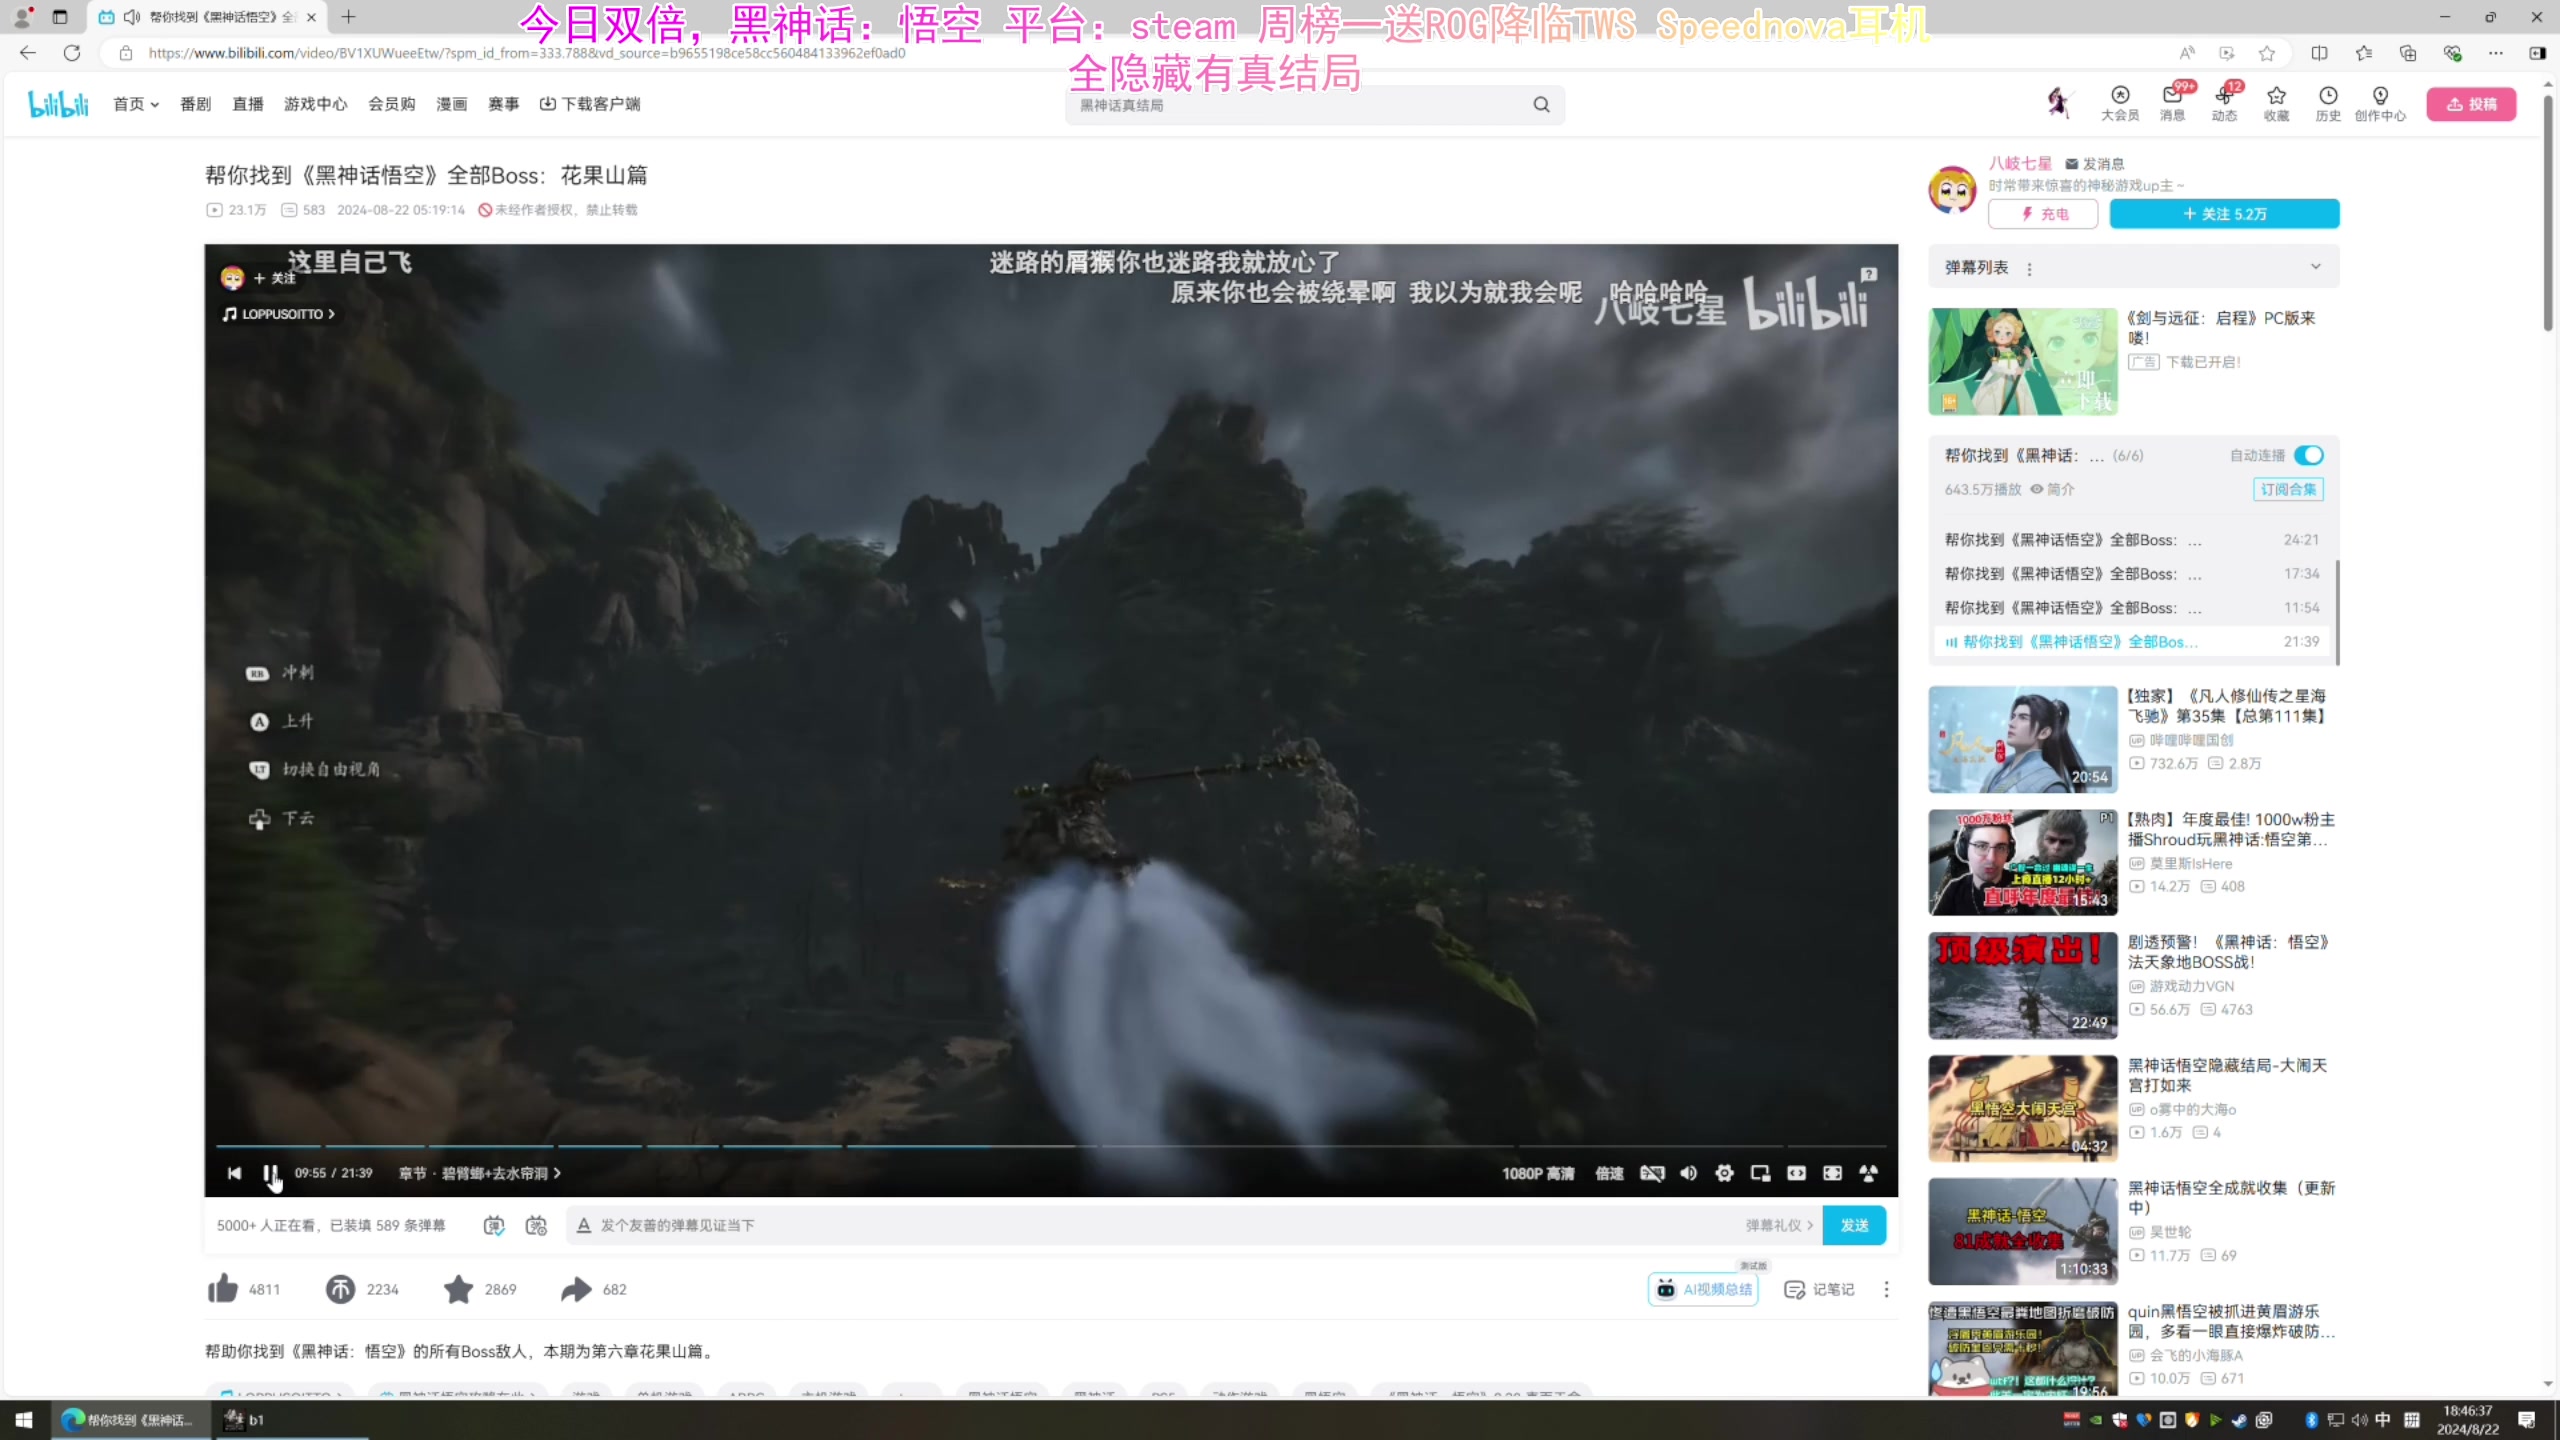Enter web fullscreen mode icon

coord(1832,1173)
